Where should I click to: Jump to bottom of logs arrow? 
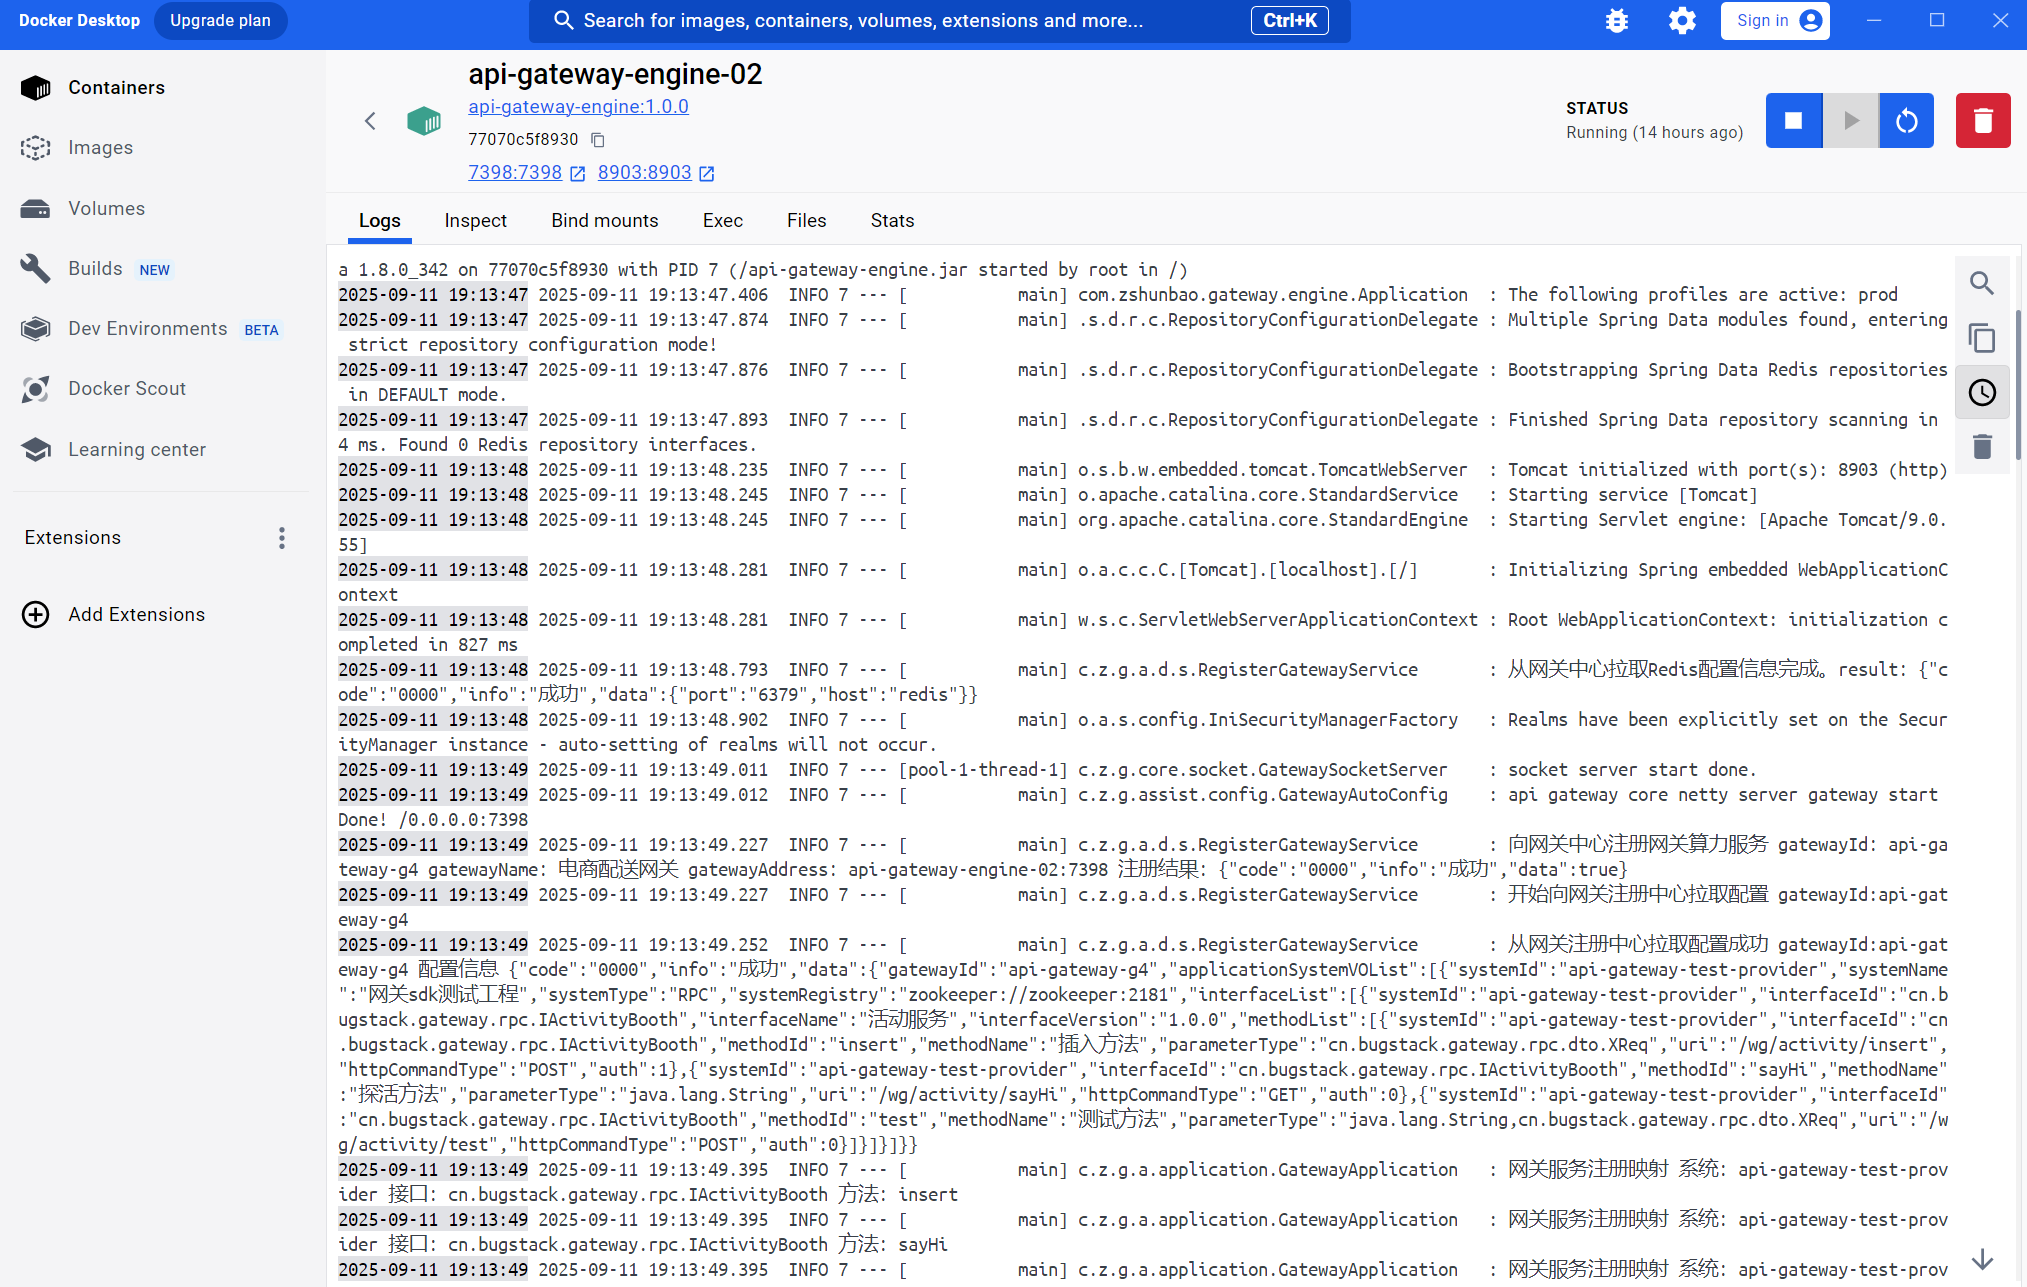coord(1981,1259)
